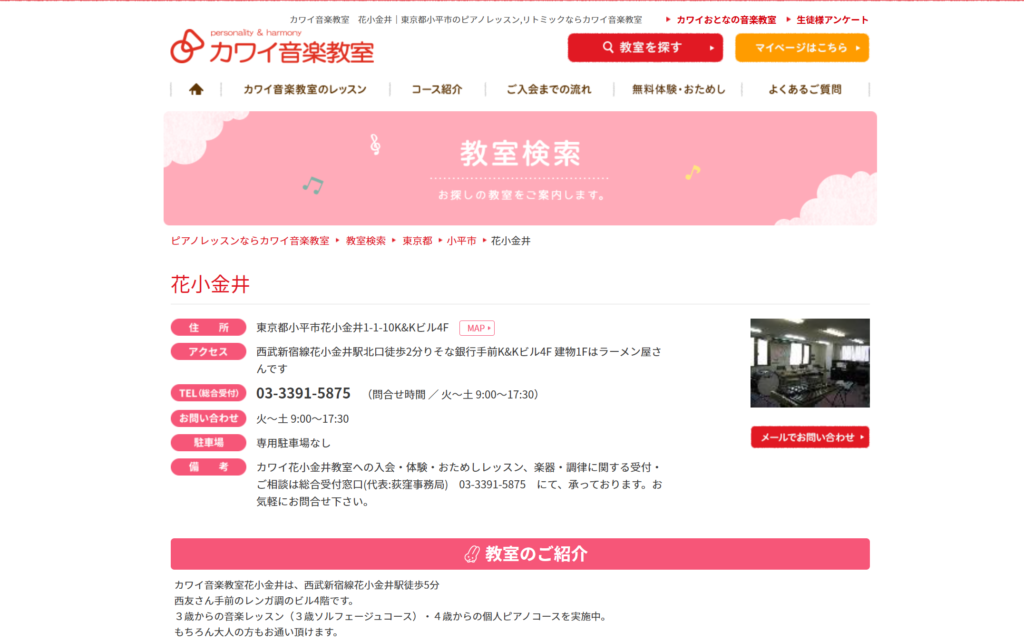Open 無料体験・おためし menu item

coord(679,89)
